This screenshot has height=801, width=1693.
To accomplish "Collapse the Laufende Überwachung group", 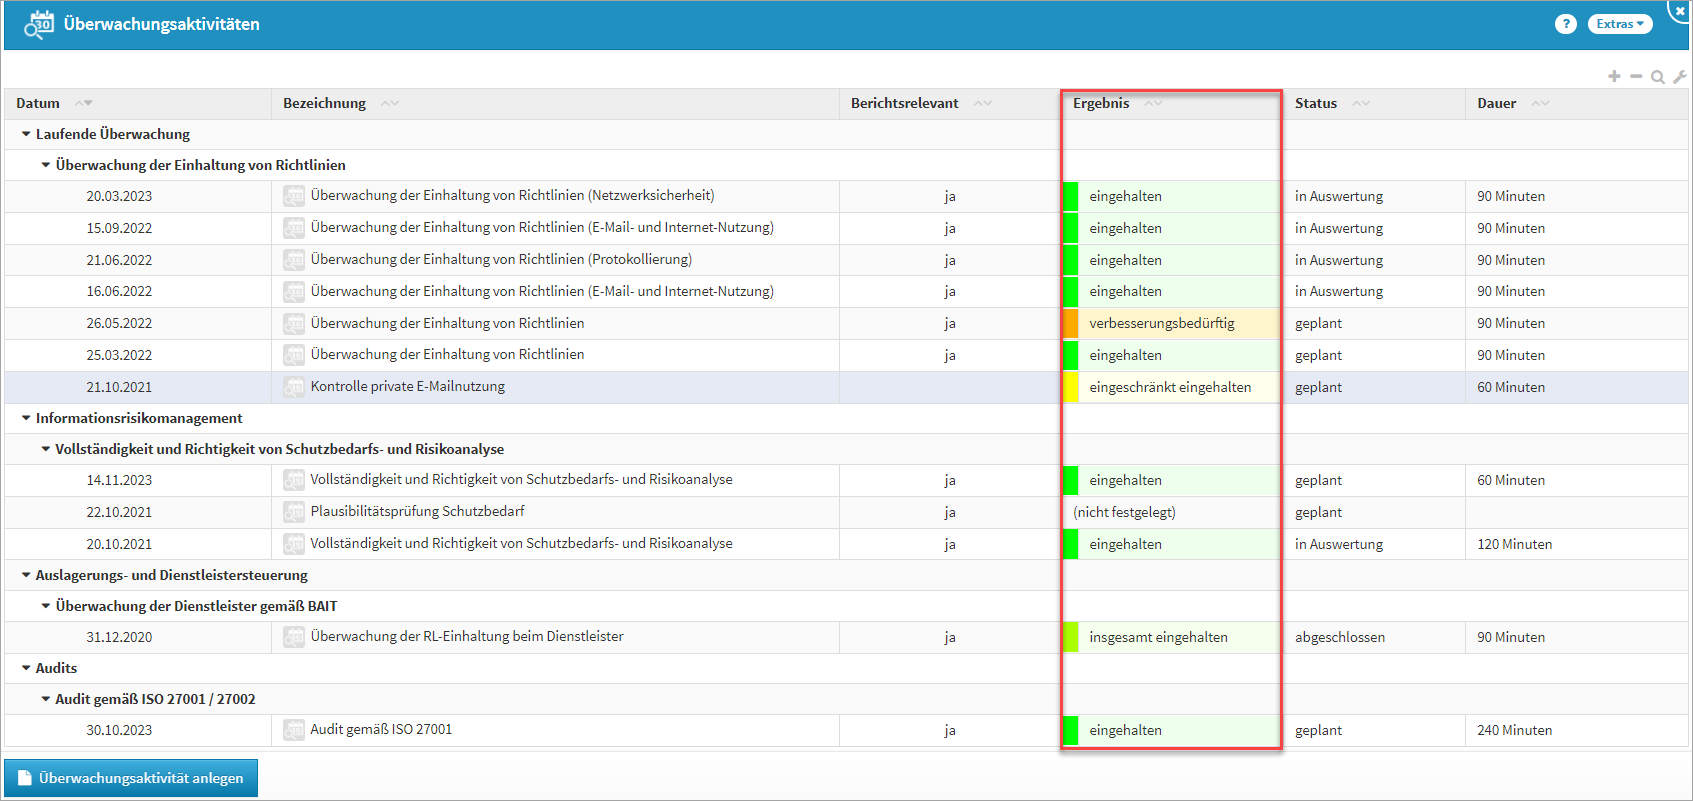I will [26, 134].
